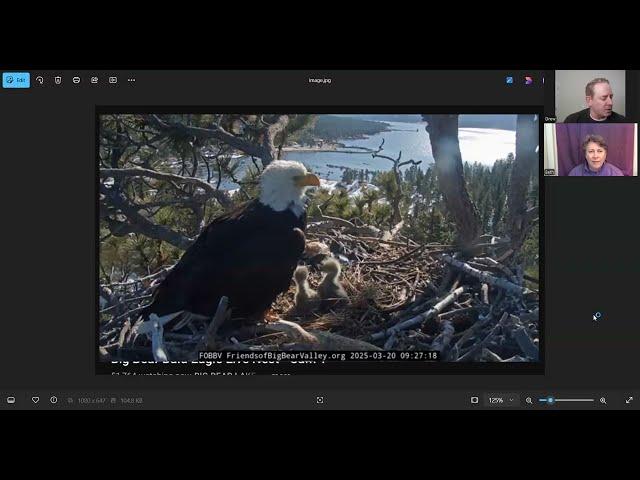Click the 104.8 KB file size text

click(x=131, y=401)
